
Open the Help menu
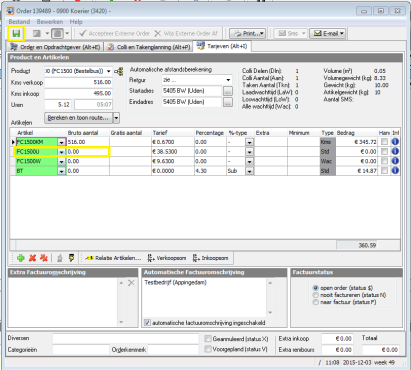click(x=76, y=22)
